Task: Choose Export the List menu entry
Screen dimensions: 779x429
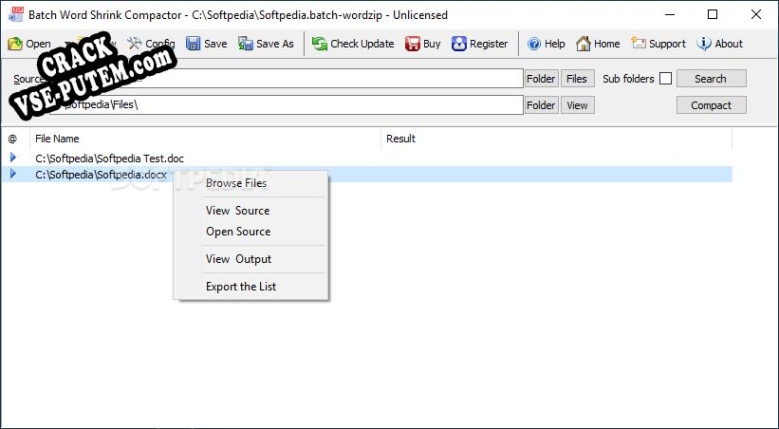Action: click(x=251, y=286)
